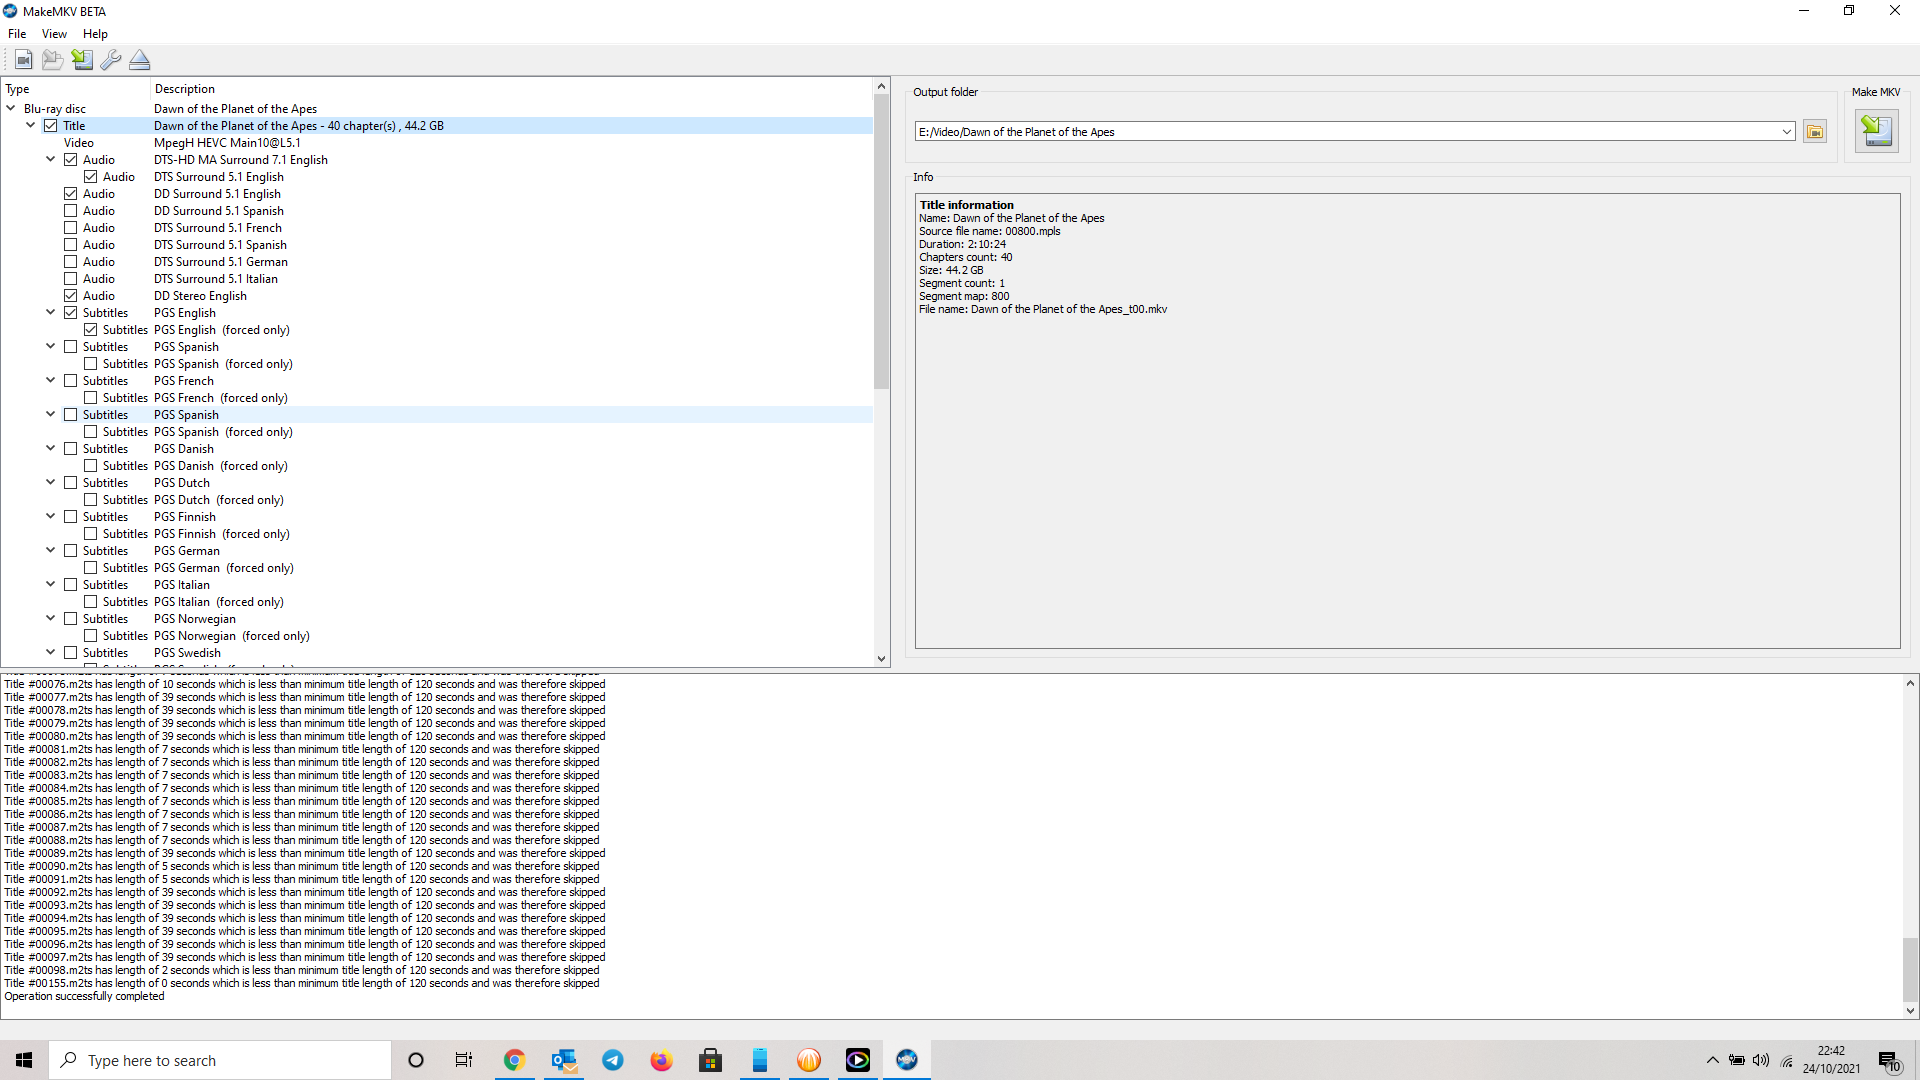Viewport: 1920px width, 1080px height.
Task: Collapse PGS Dutch subtitles node
Action: (x=51, y=482)
